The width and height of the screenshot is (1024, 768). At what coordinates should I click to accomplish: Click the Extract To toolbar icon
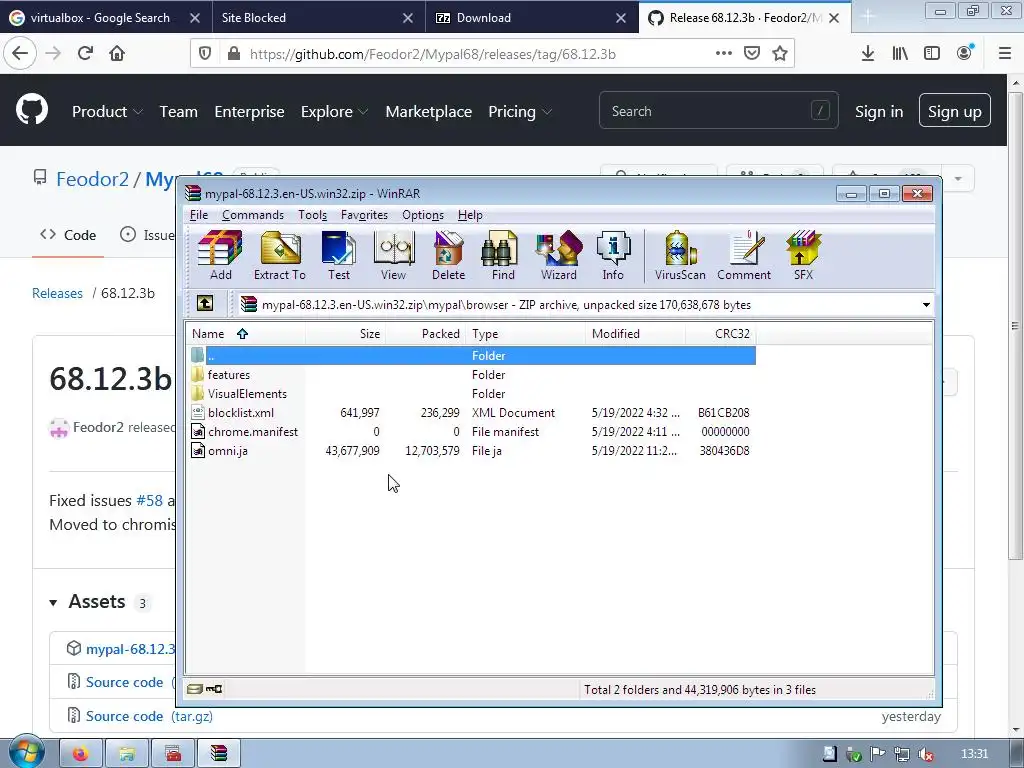pos(280,255)
